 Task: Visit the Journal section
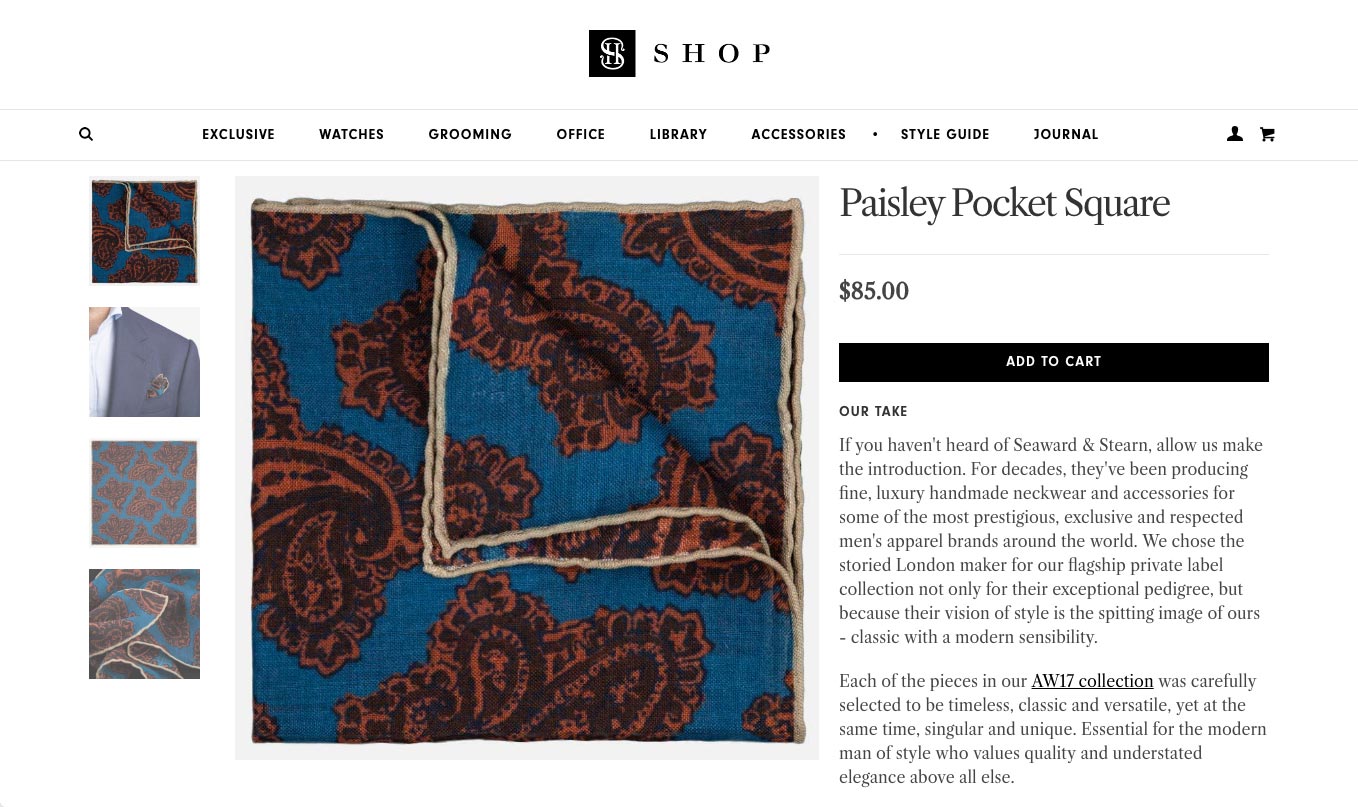pyautogui.click(x=1066, y=134)
